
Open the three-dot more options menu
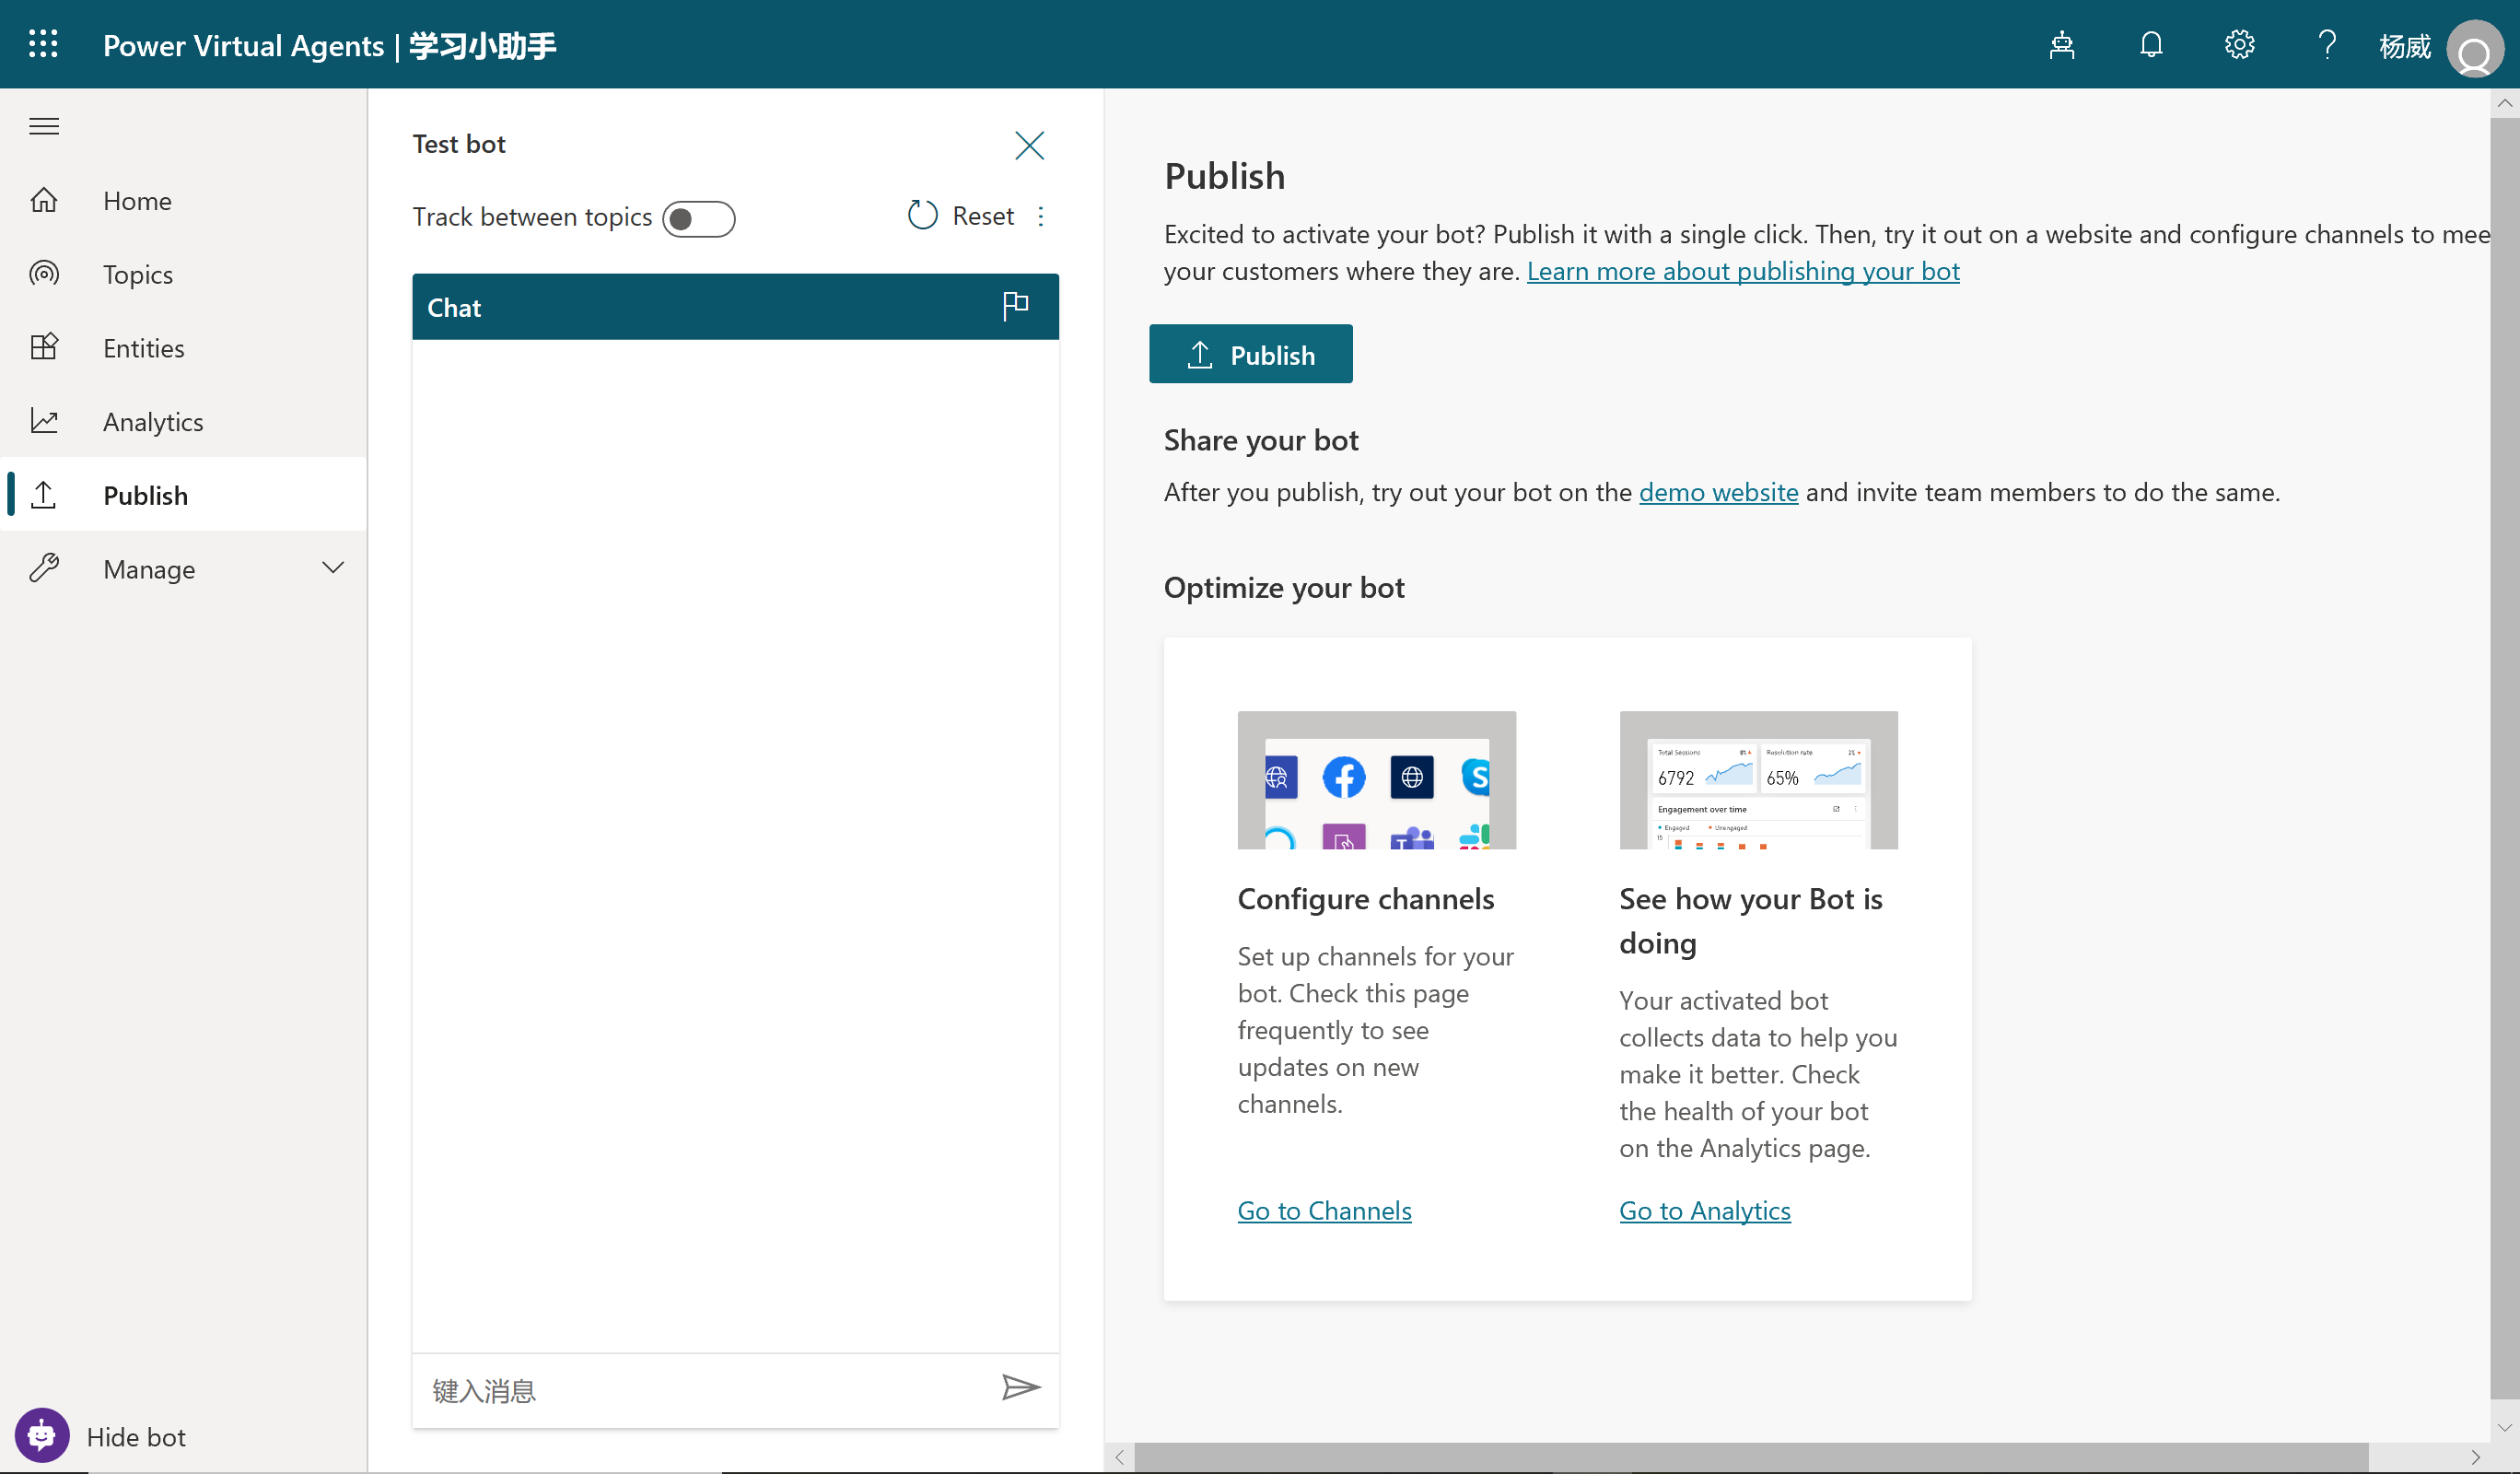click(1041, 216)
